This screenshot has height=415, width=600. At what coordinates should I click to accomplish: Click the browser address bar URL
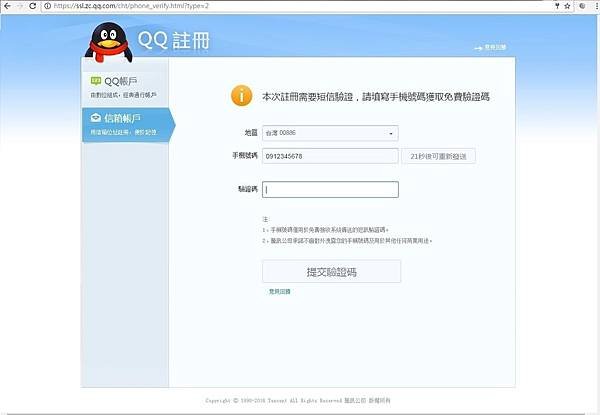[131, 6]
